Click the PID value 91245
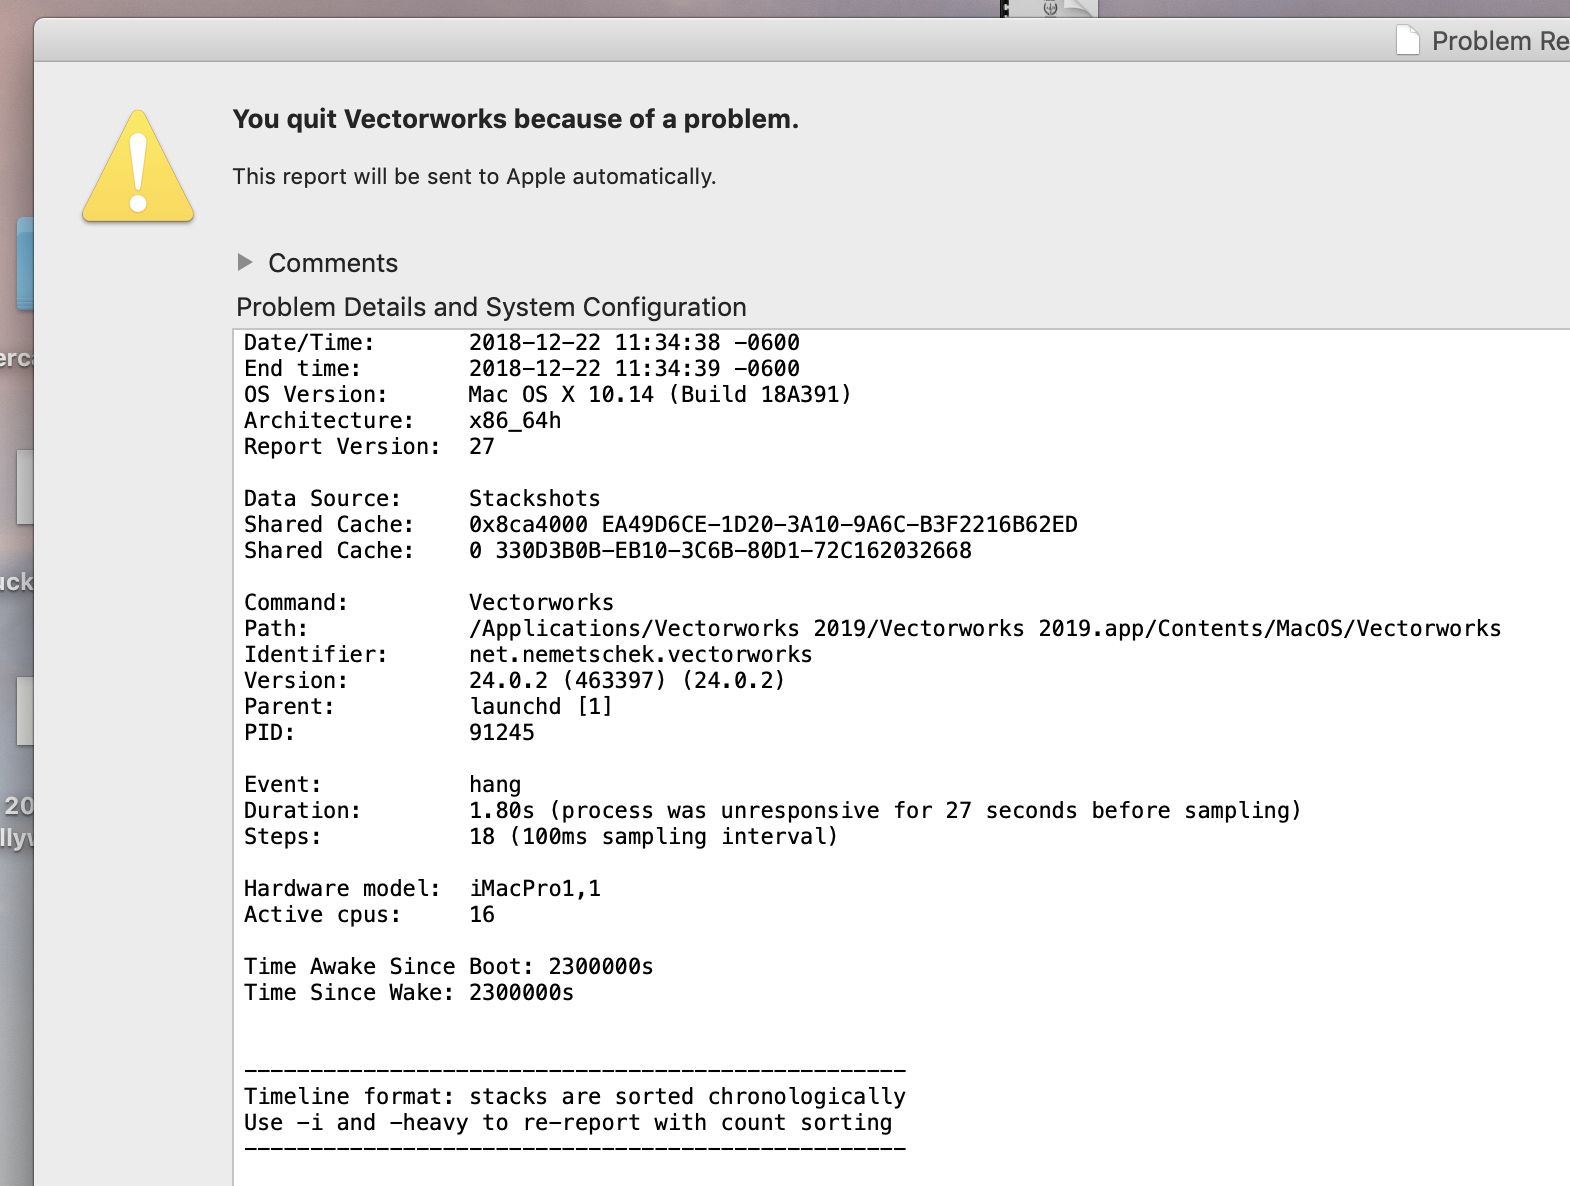The height and width of the screenshot is (1186, 1570). click(501, 733)
